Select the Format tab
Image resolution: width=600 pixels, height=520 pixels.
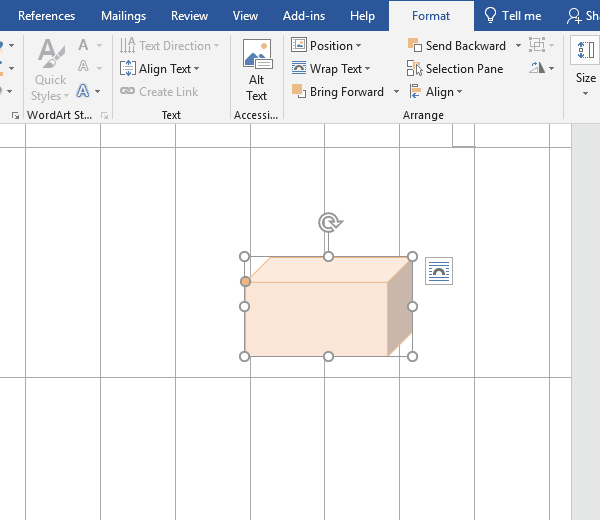[431, 16]
